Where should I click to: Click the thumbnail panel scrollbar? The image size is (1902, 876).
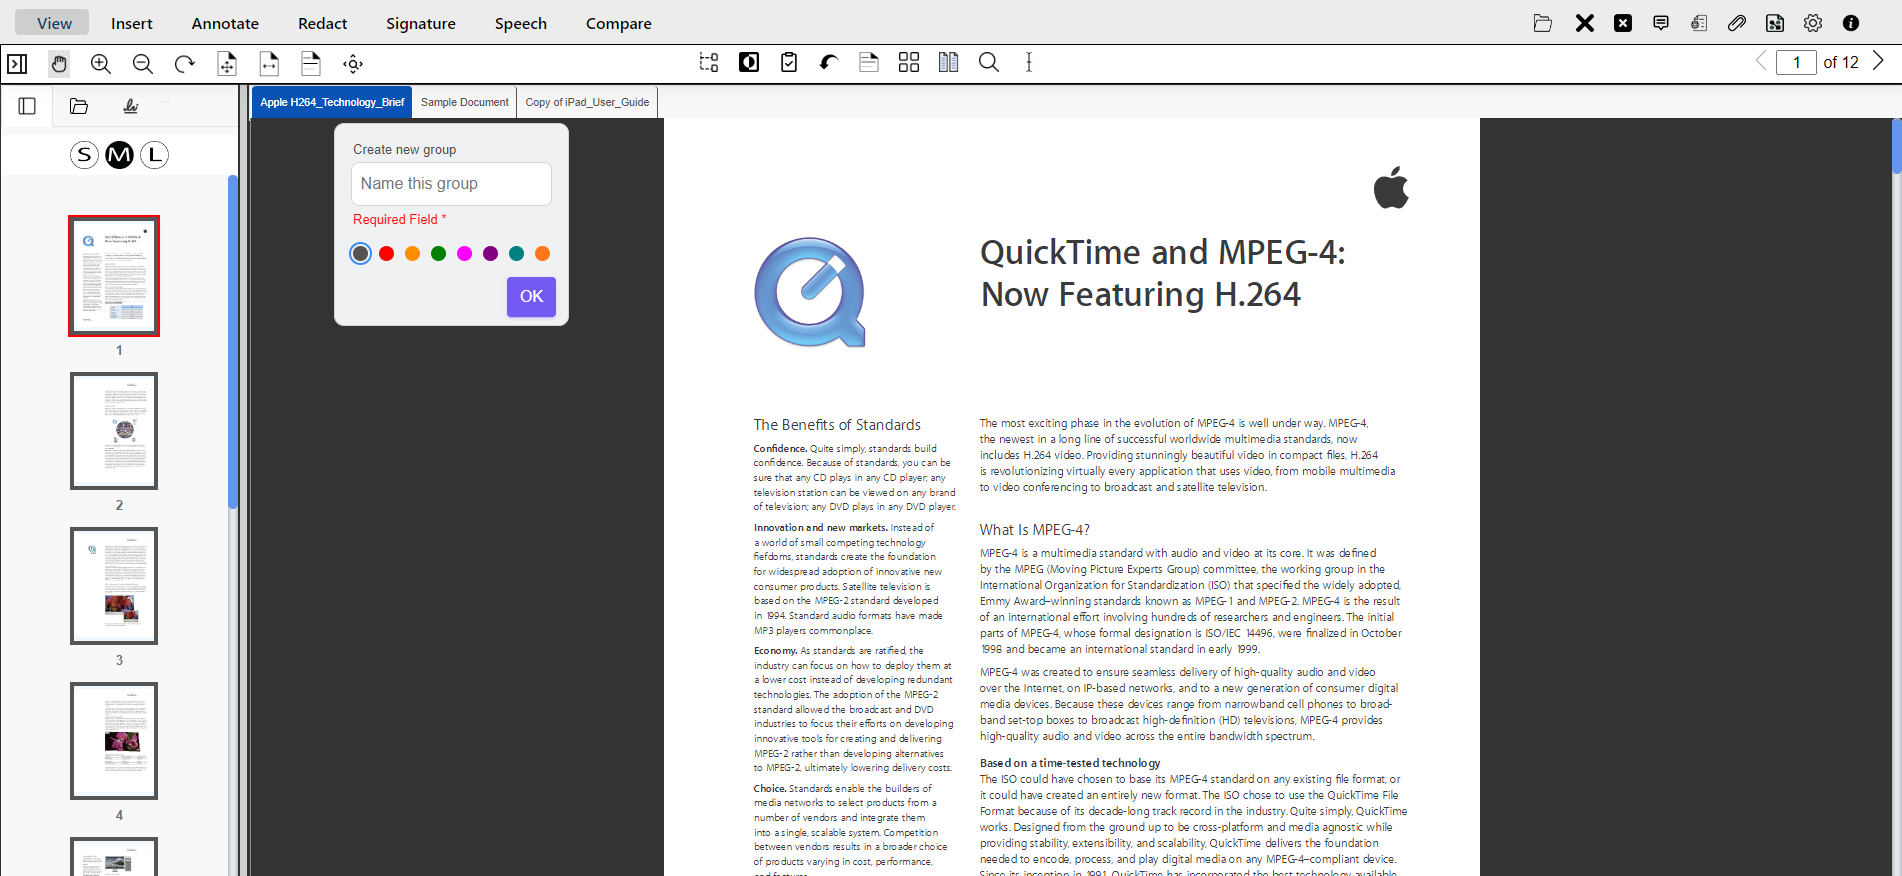coord(233,342)
